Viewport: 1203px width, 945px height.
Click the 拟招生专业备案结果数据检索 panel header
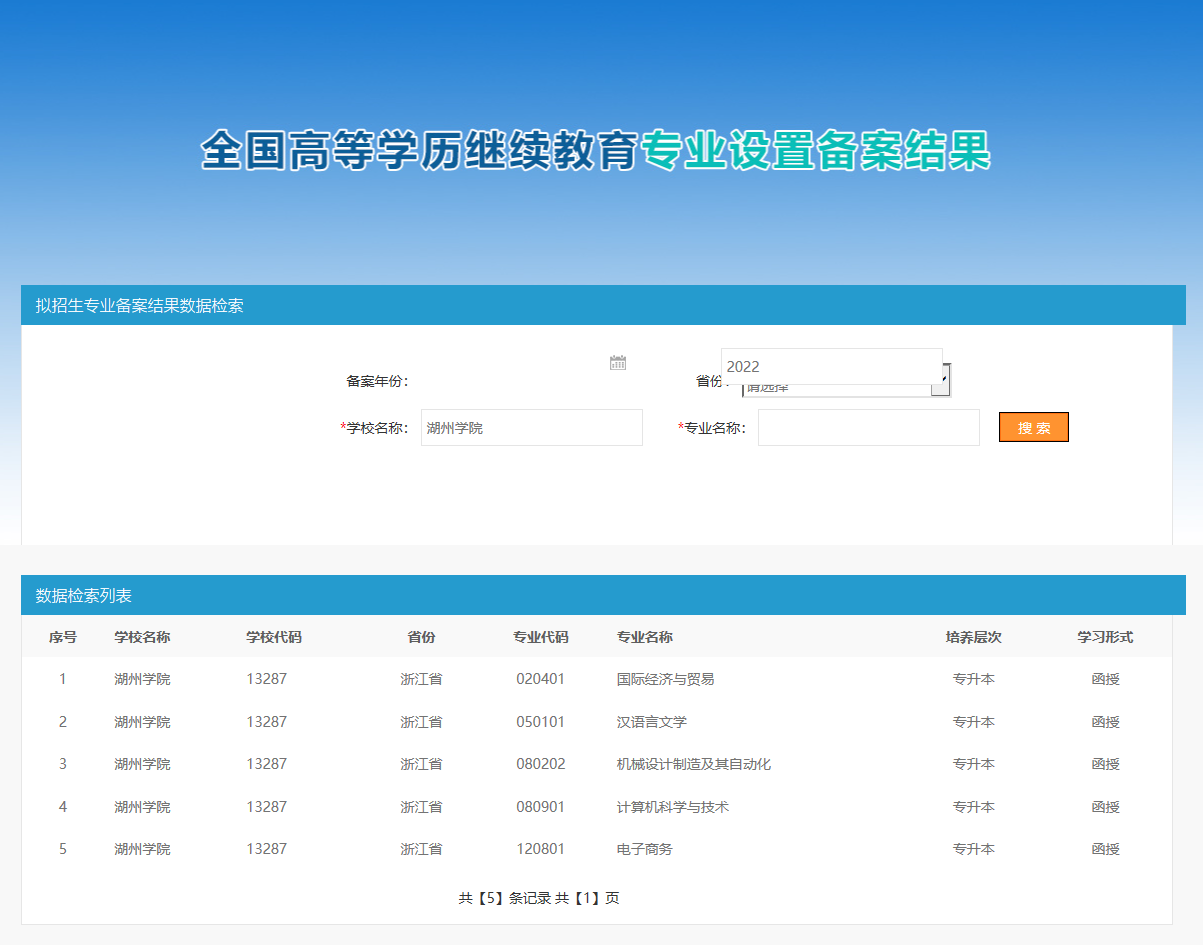coord(139,305)
